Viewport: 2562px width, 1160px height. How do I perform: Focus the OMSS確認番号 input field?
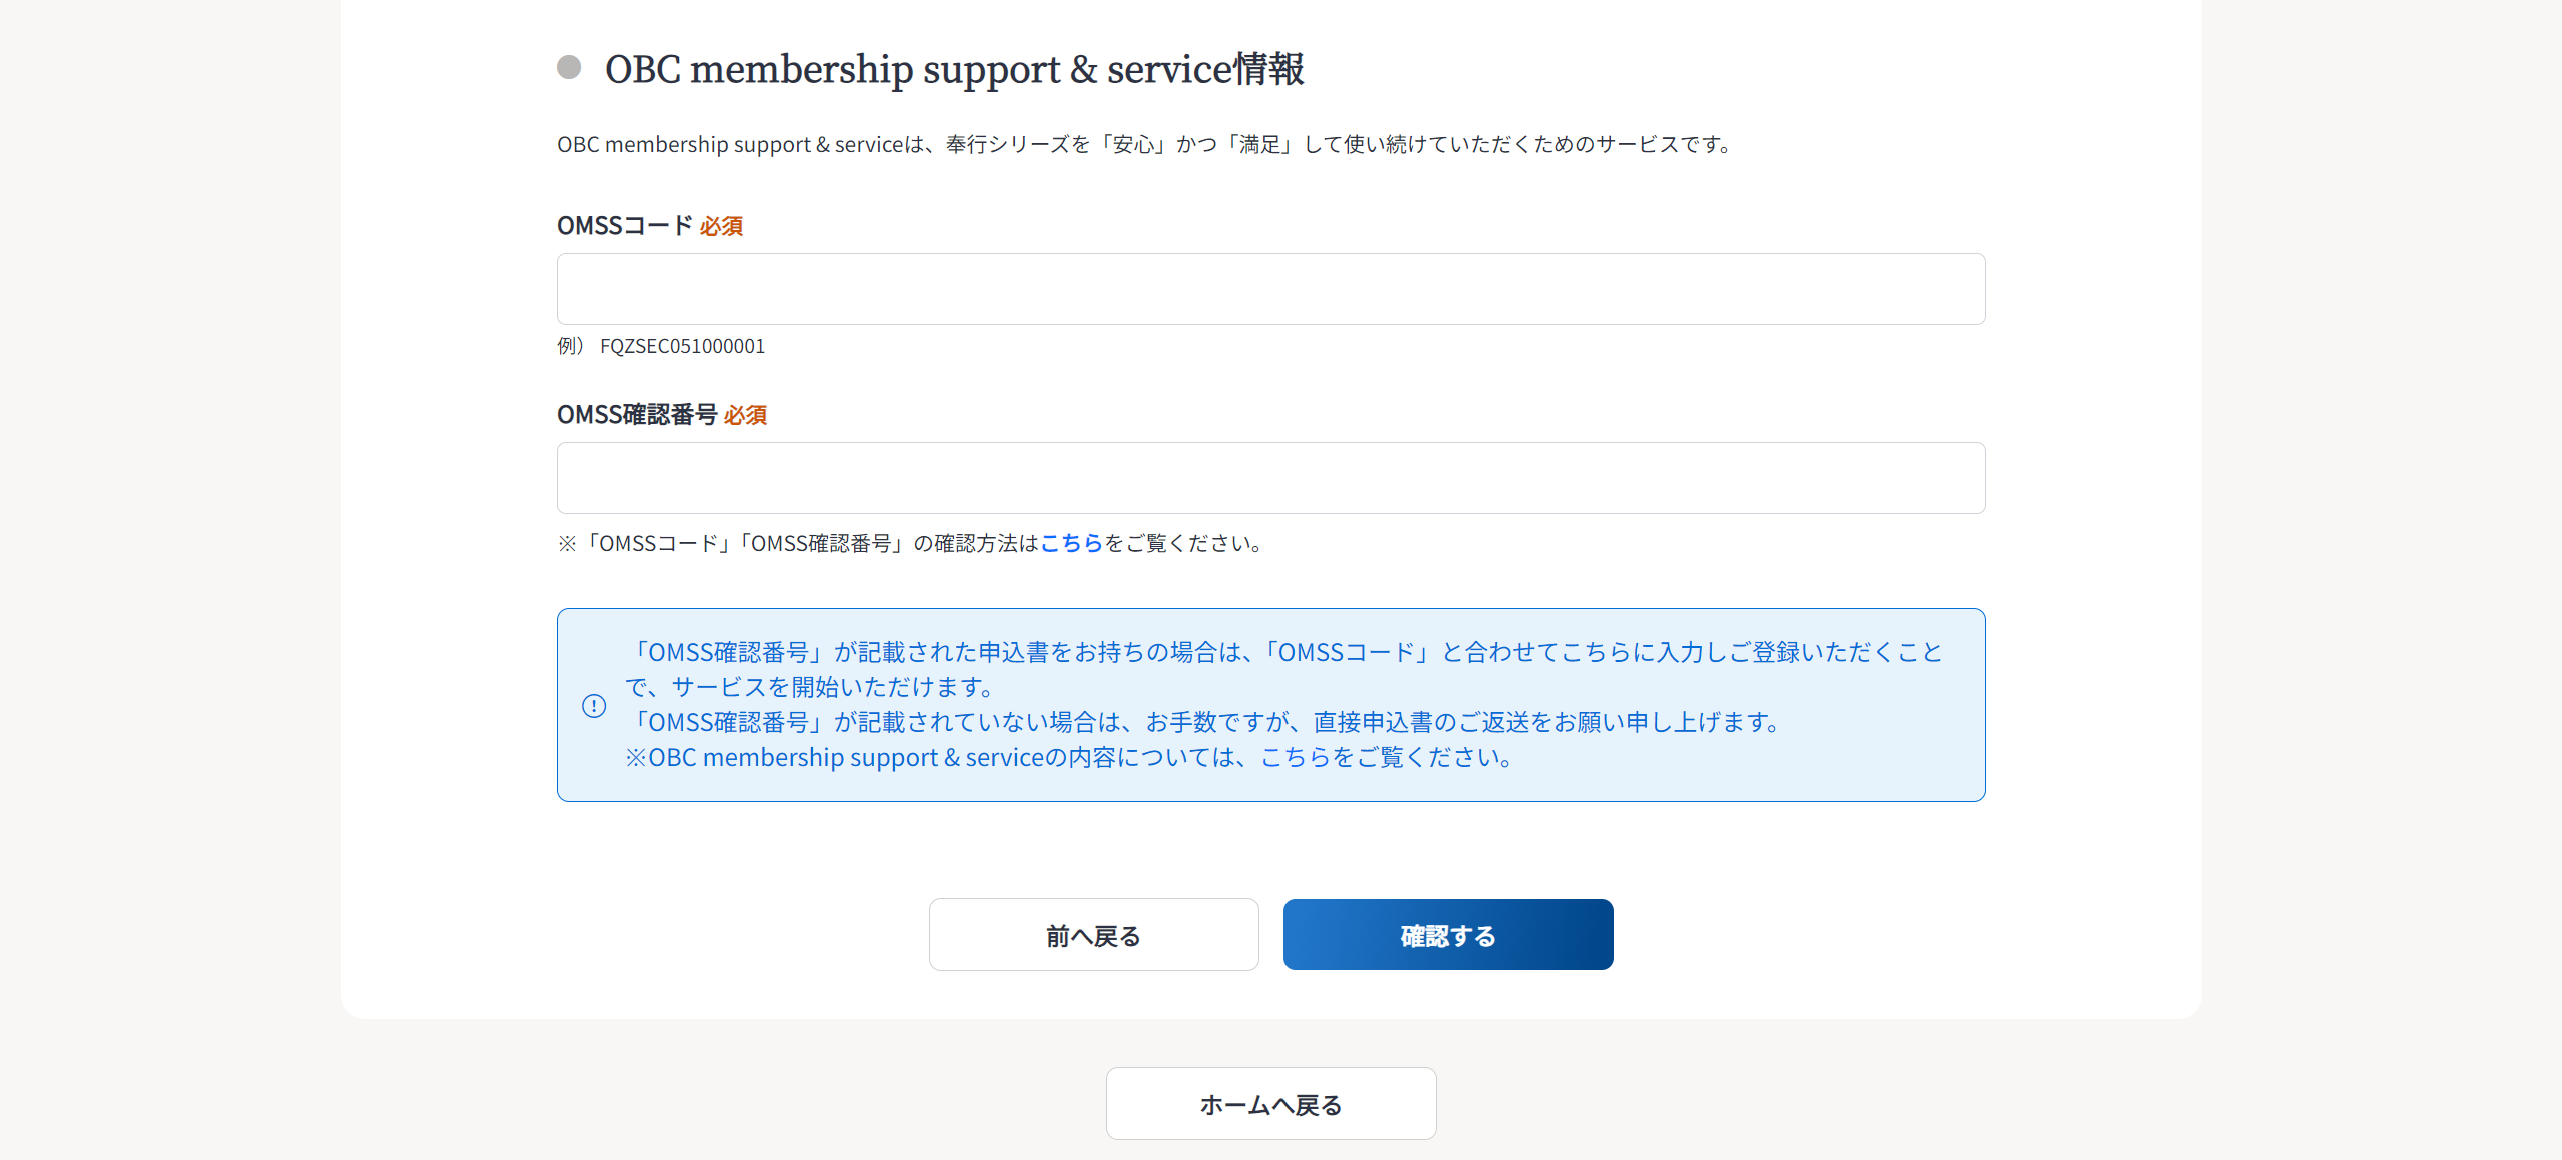click(x=1271, y=478)
